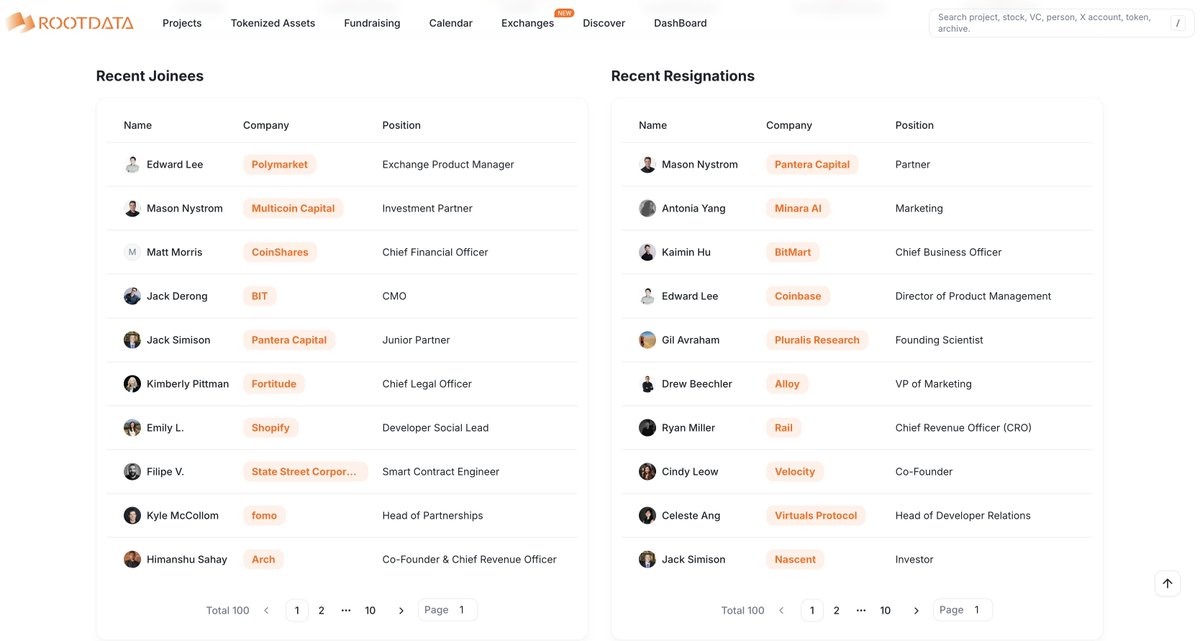The image size is (1200, 641).
Task: Open the Shopify company tag
Action: [x=271, y=428]
